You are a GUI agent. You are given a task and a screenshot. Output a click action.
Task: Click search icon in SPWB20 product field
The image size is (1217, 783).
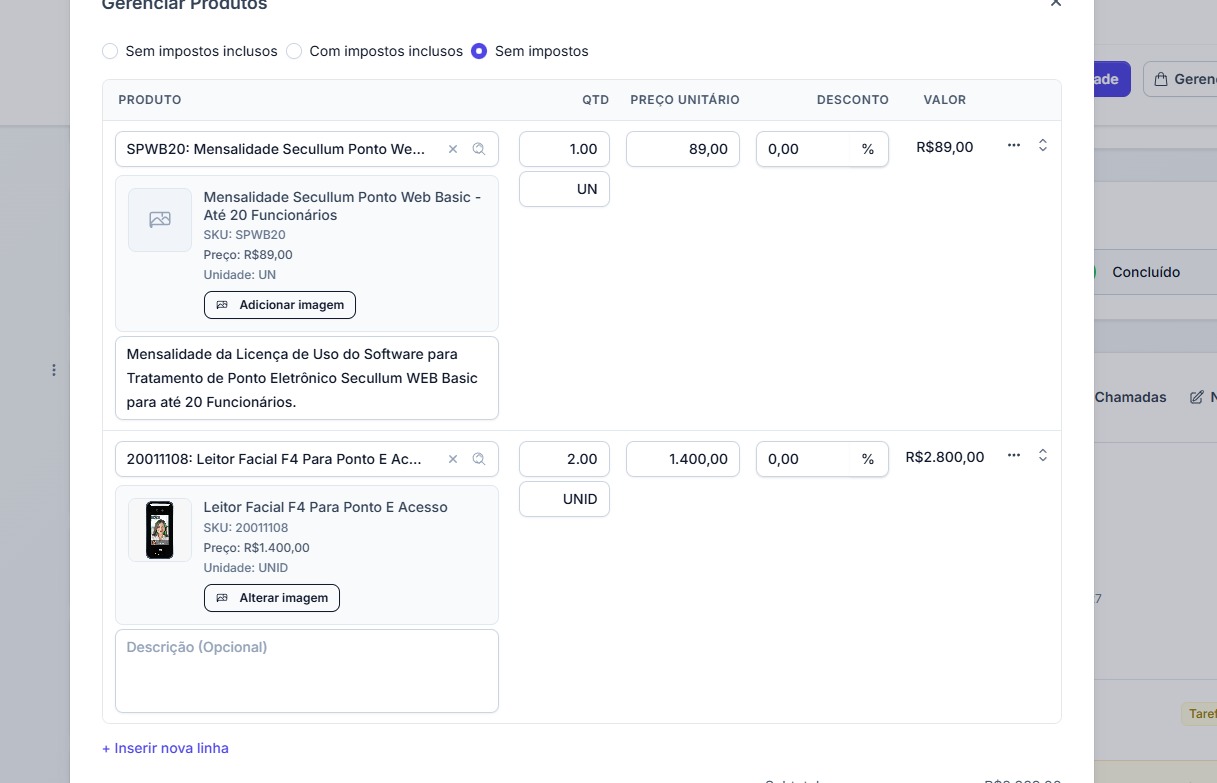point(479,150)
